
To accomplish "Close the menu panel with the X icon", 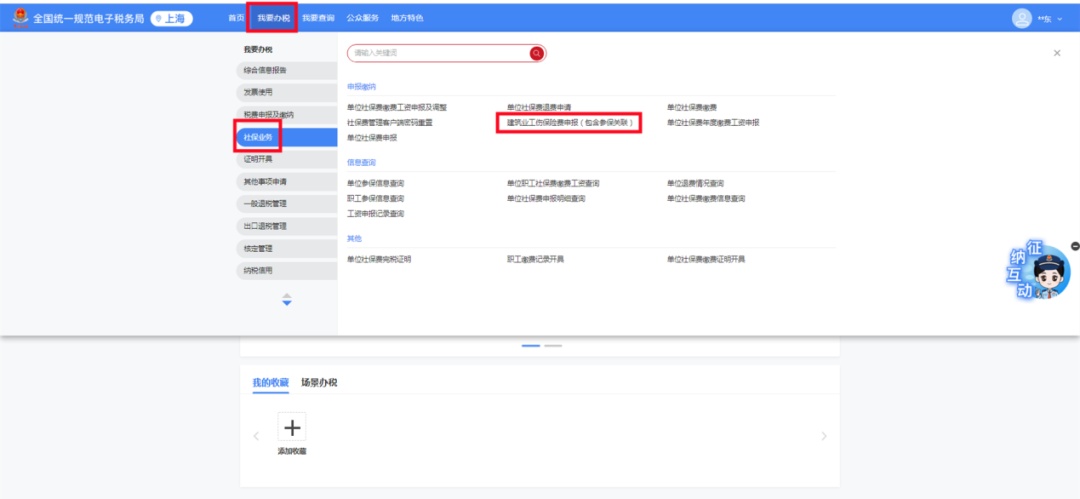I will tap(1057, 53).
